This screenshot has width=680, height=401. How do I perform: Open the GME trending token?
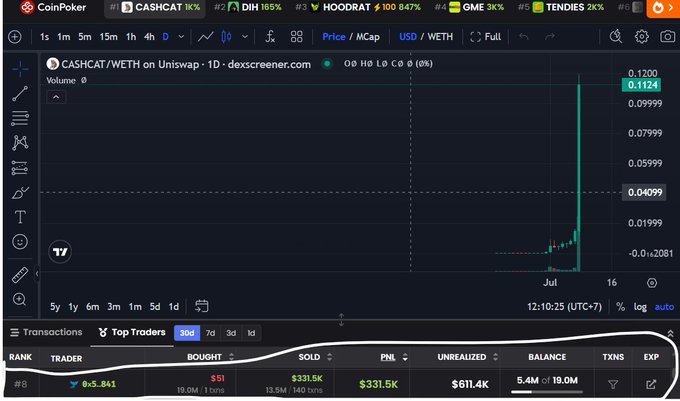click(469, 7)
